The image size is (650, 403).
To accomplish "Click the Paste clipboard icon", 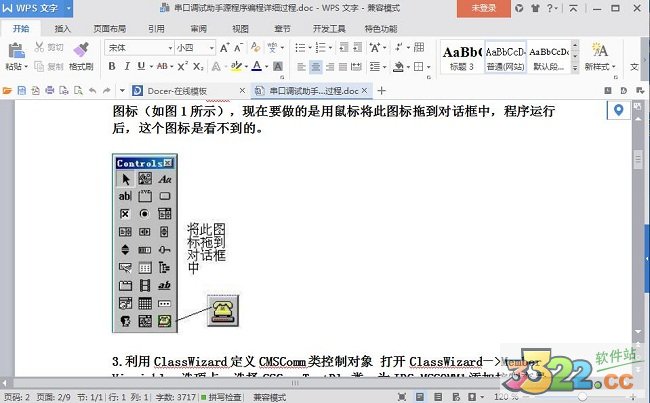I will (x=16, y=51).
